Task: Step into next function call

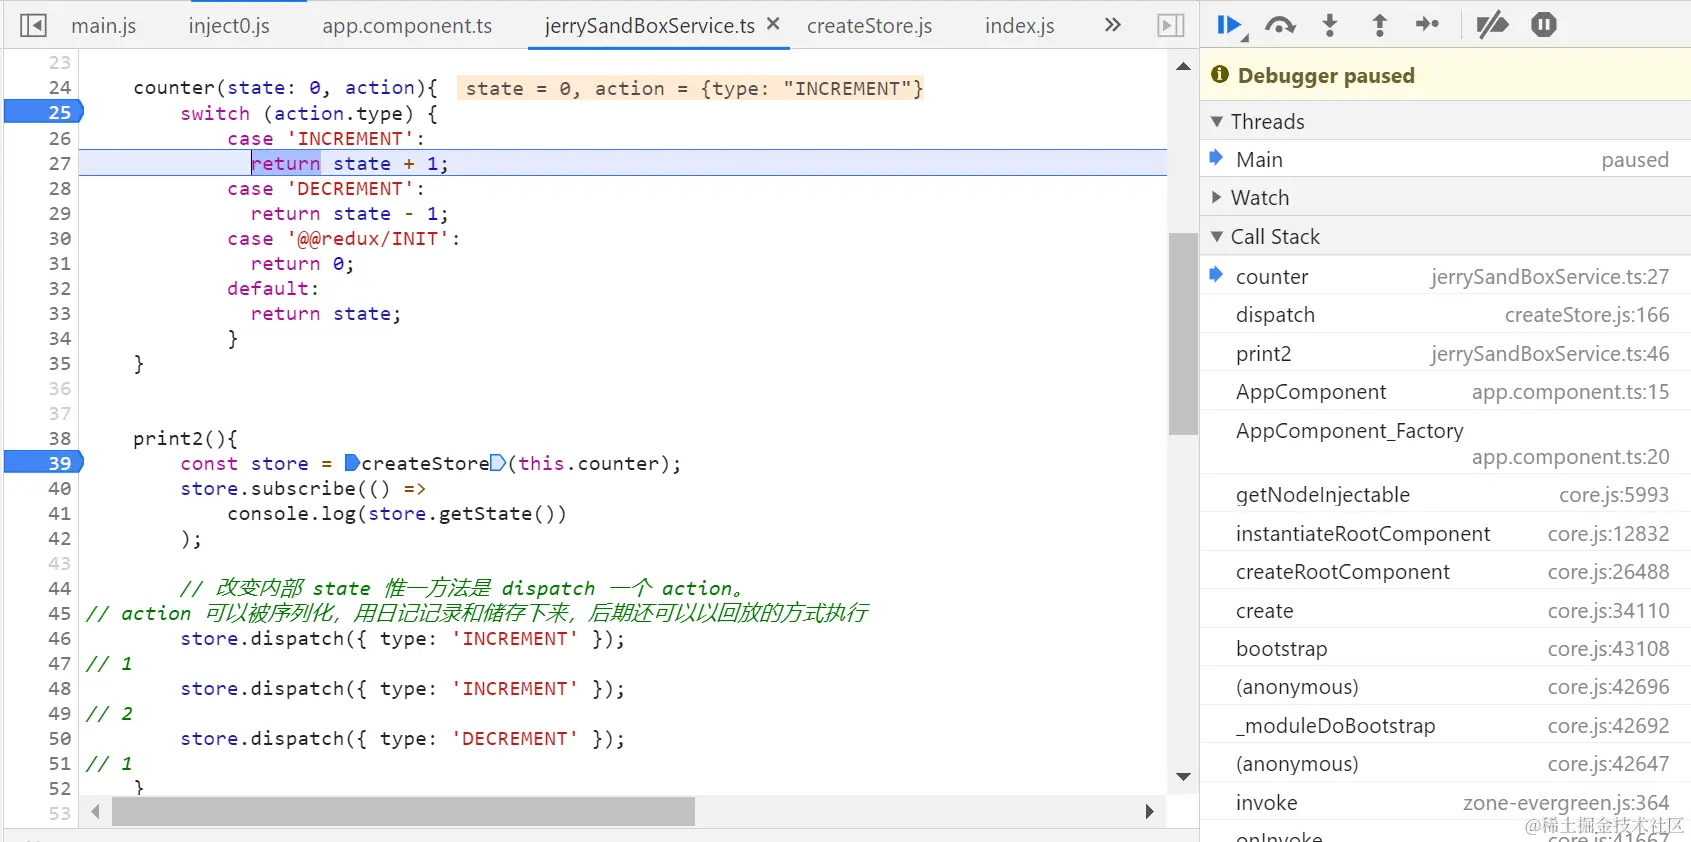Action: click(1330, 25)
